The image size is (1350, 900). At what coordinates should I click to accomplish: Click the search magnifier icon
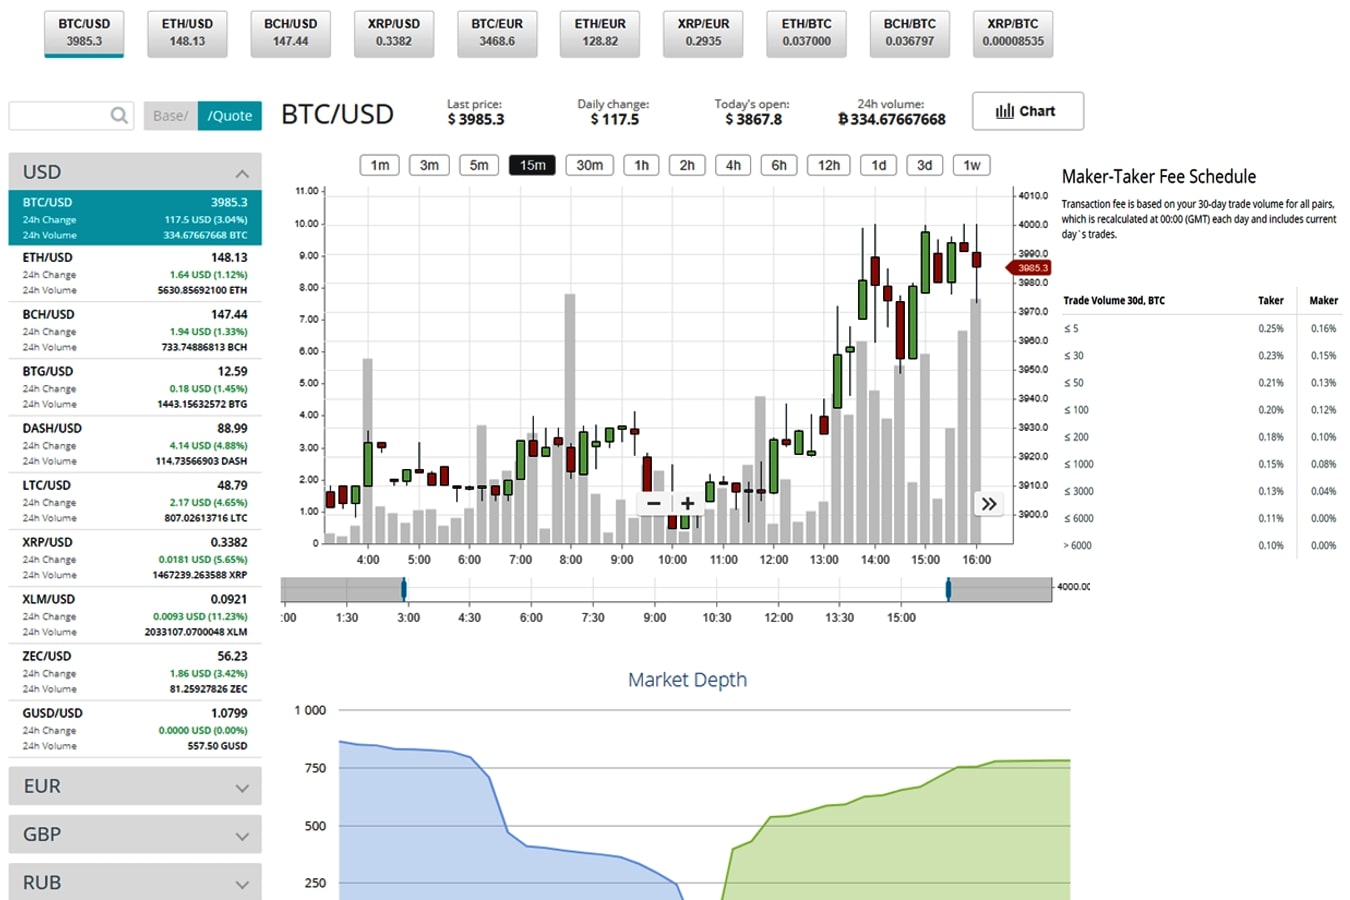coord(119,115)
